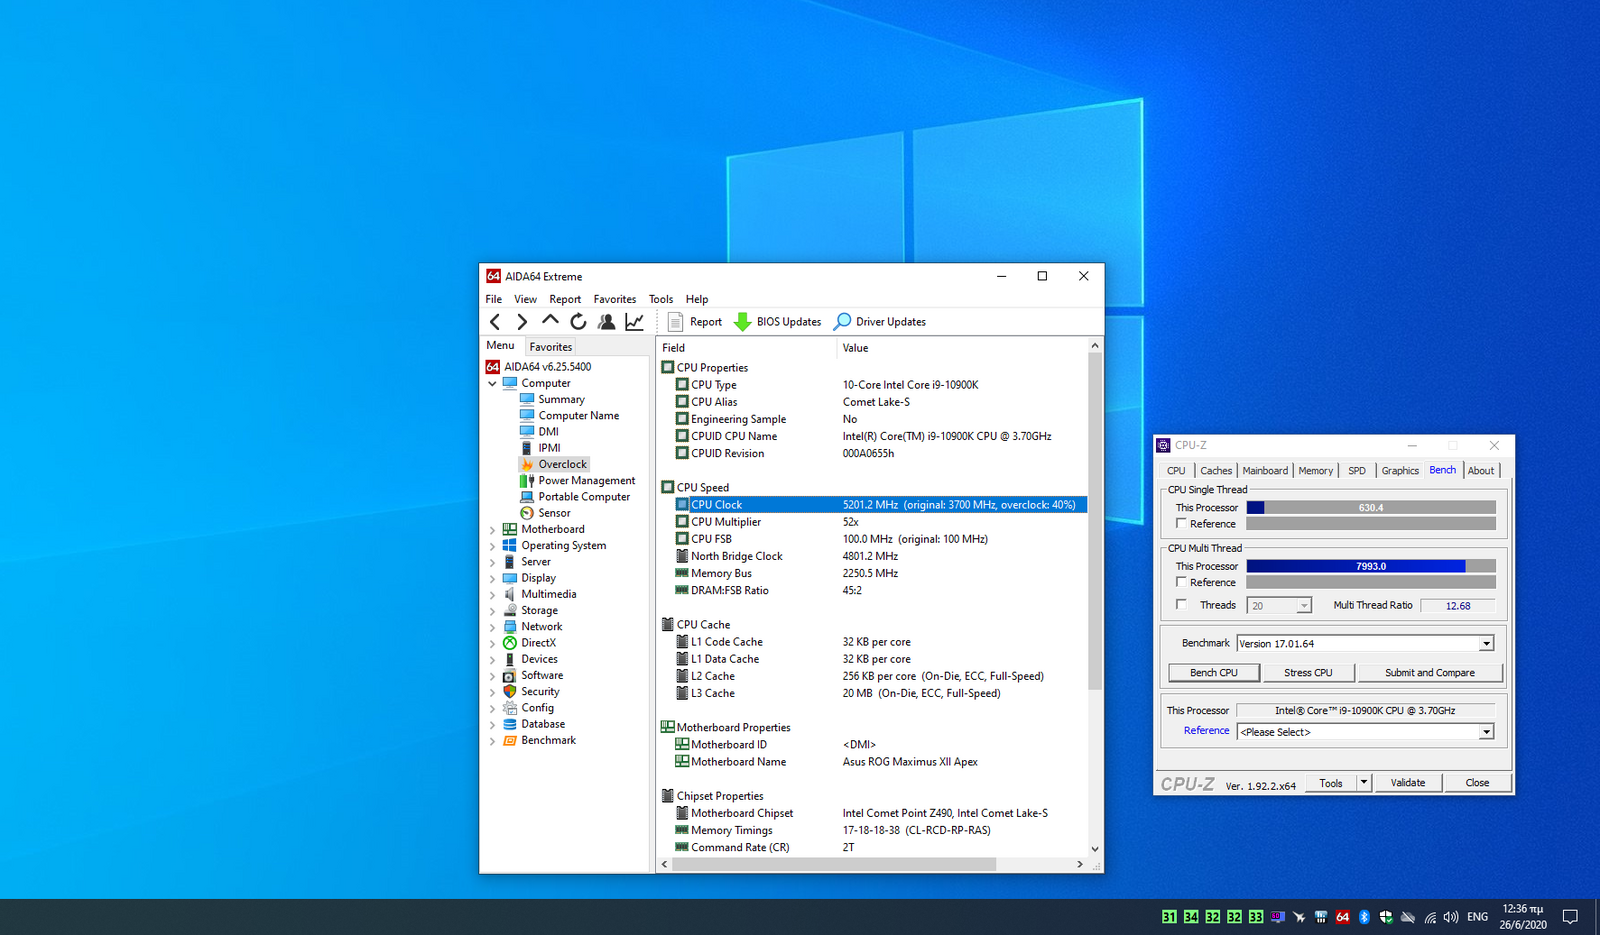
Task: Click the multi thread score bar 7993.0
Action: point(1371,566)
